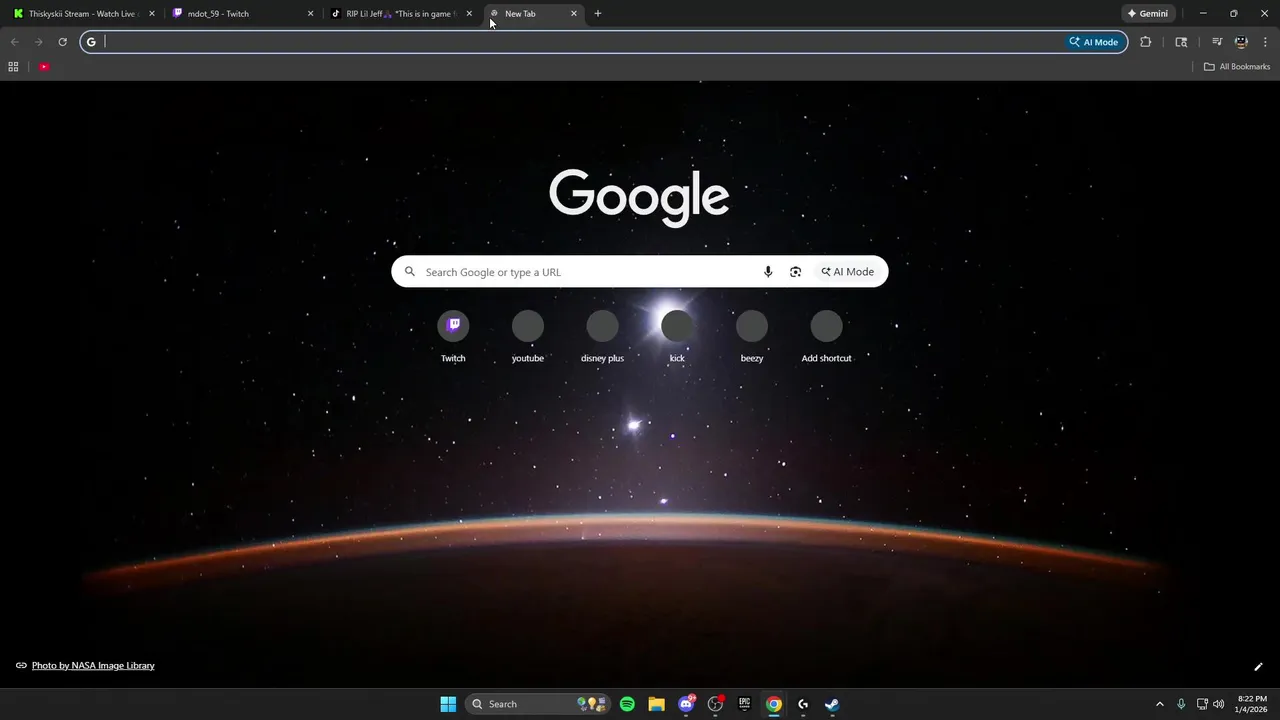Open the Windows Start menu
Screen dimensions: 1280x720
[x=448, y=704]
